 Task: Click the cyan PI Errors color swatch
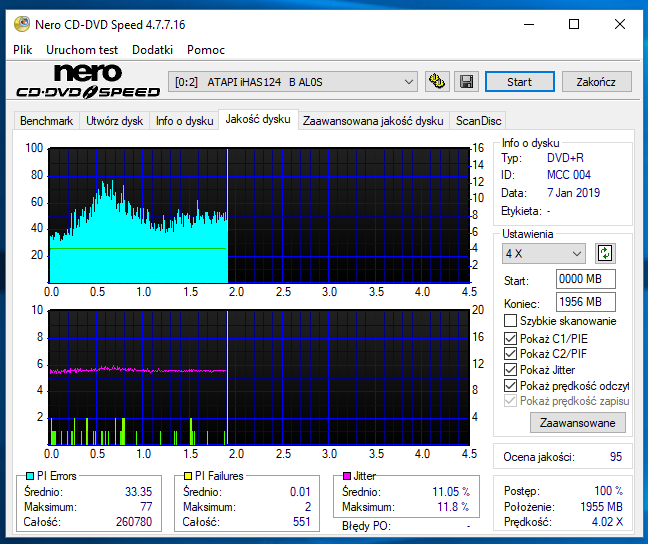pyautogui.click(x=30, y=476)
